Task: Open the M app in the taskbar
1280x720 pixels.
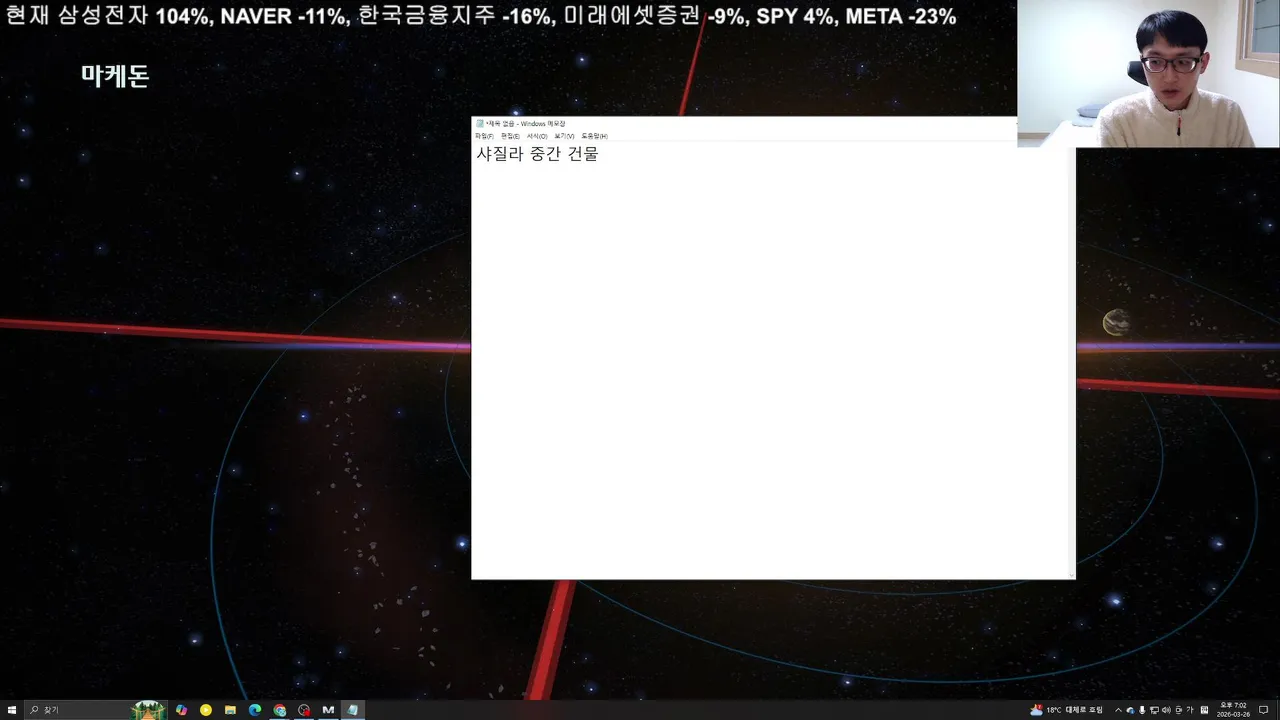Action: 328,710
